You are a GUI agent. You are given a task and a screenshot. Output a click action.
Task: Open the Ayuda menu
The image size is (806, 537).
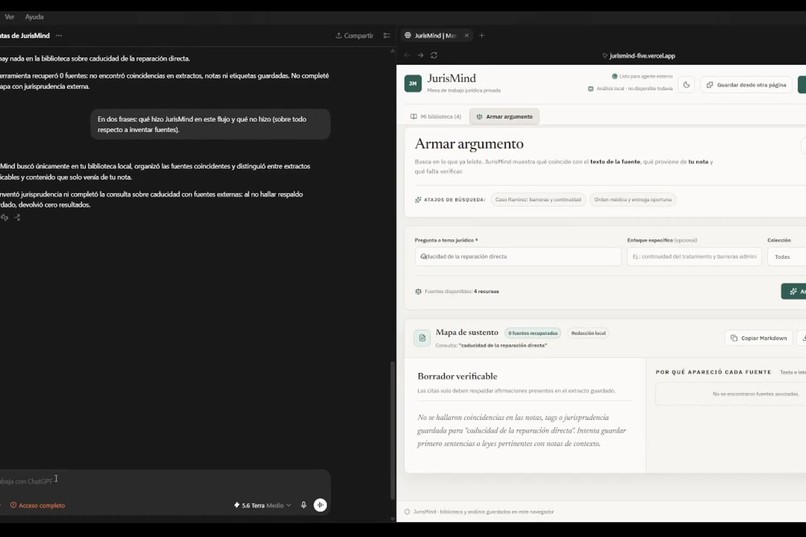(x=34, y=17)
